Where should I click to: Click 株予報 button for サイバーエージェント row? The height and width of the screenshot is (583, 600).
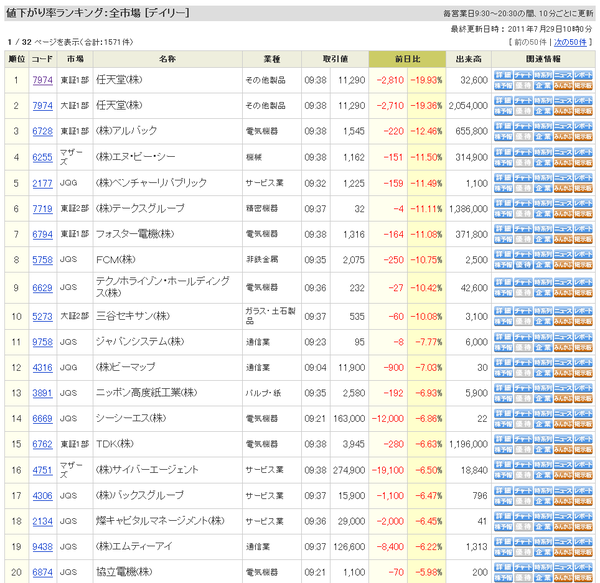click(x=503, y=476)
